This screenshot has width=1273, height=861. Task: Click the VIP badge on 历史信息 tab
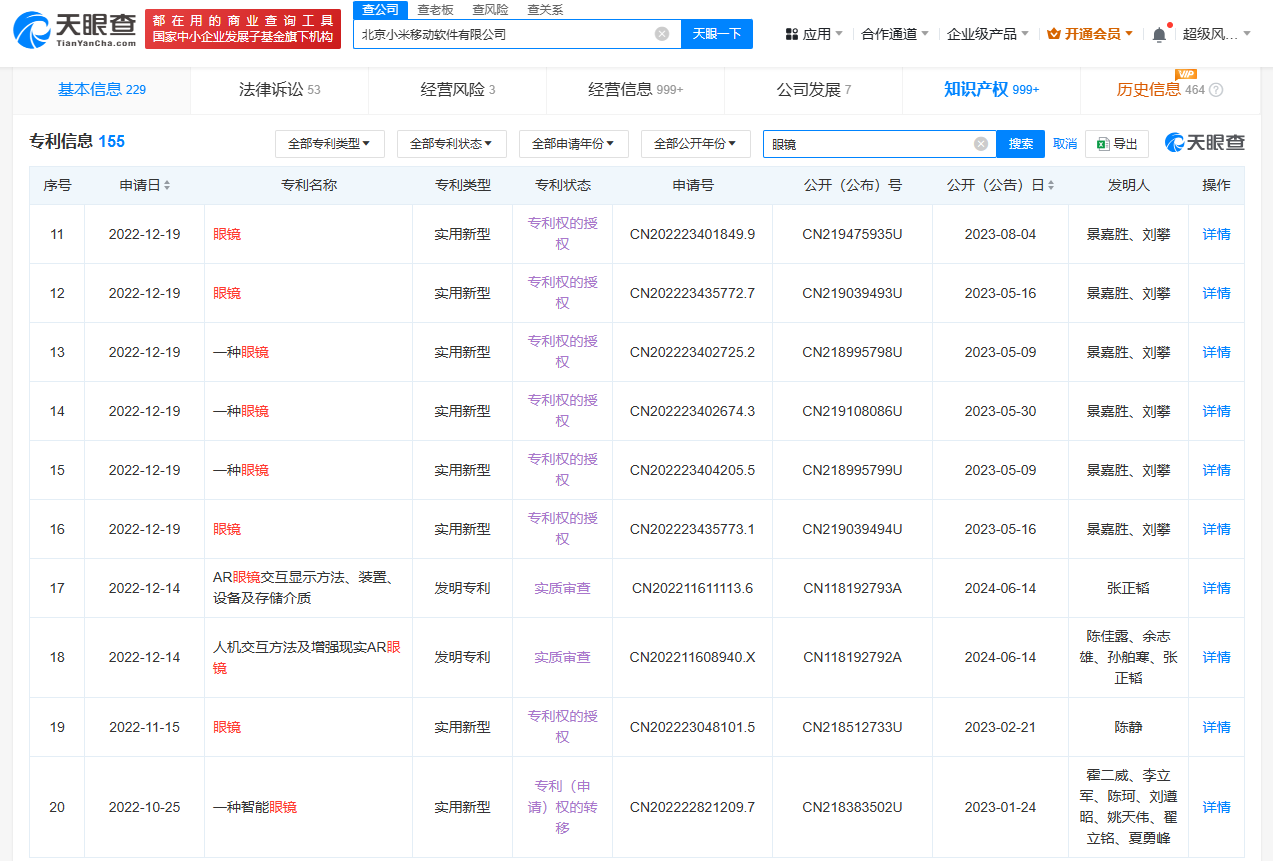pyautogui.click(x=1186, y=75)
